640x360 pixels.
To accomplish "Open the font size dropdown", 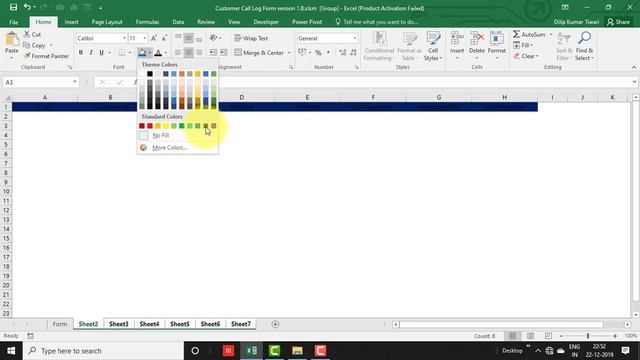I will [x=144, y=38].
